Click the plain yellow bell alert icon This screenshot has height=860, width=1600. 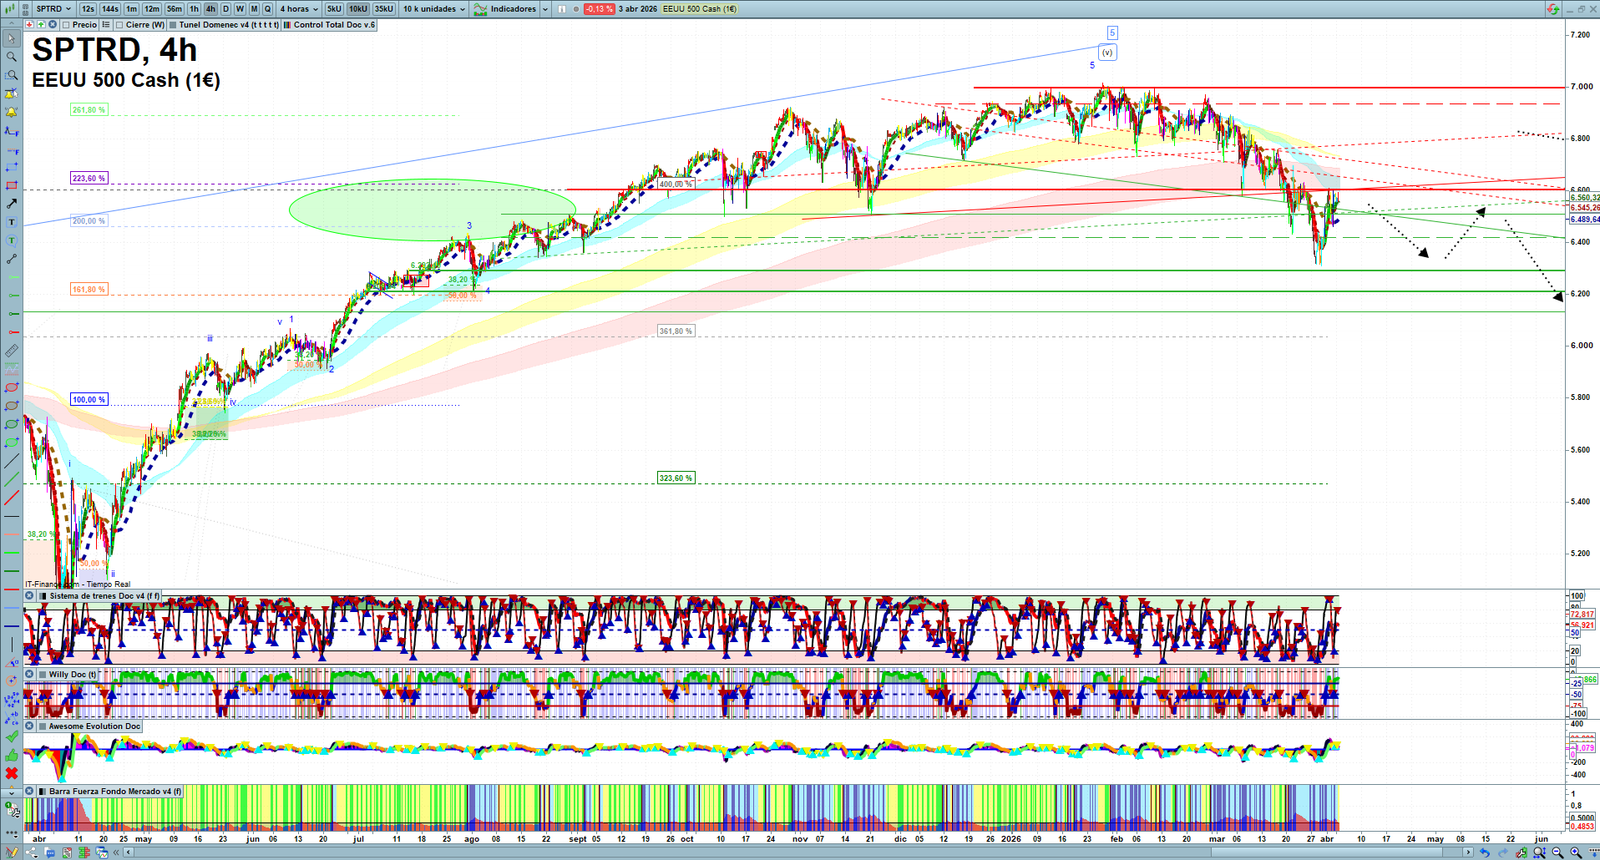[12, 112]
